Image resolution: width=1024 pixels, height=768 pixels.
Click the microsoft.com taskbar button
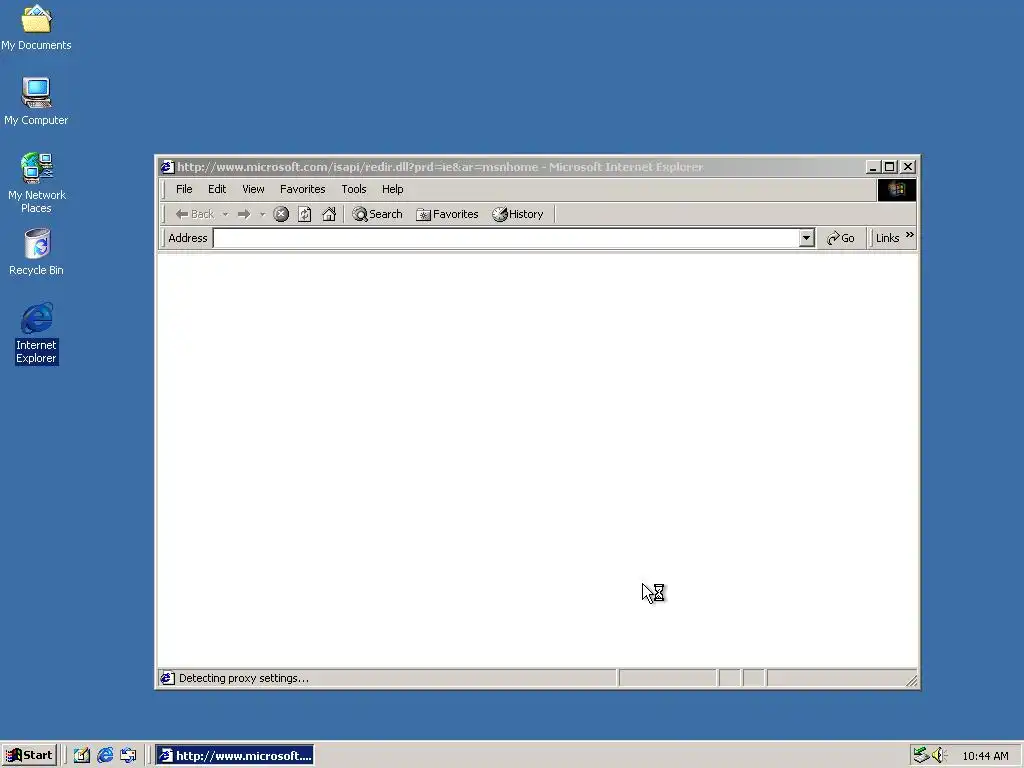pyautogui.click(x=235, y=756)
